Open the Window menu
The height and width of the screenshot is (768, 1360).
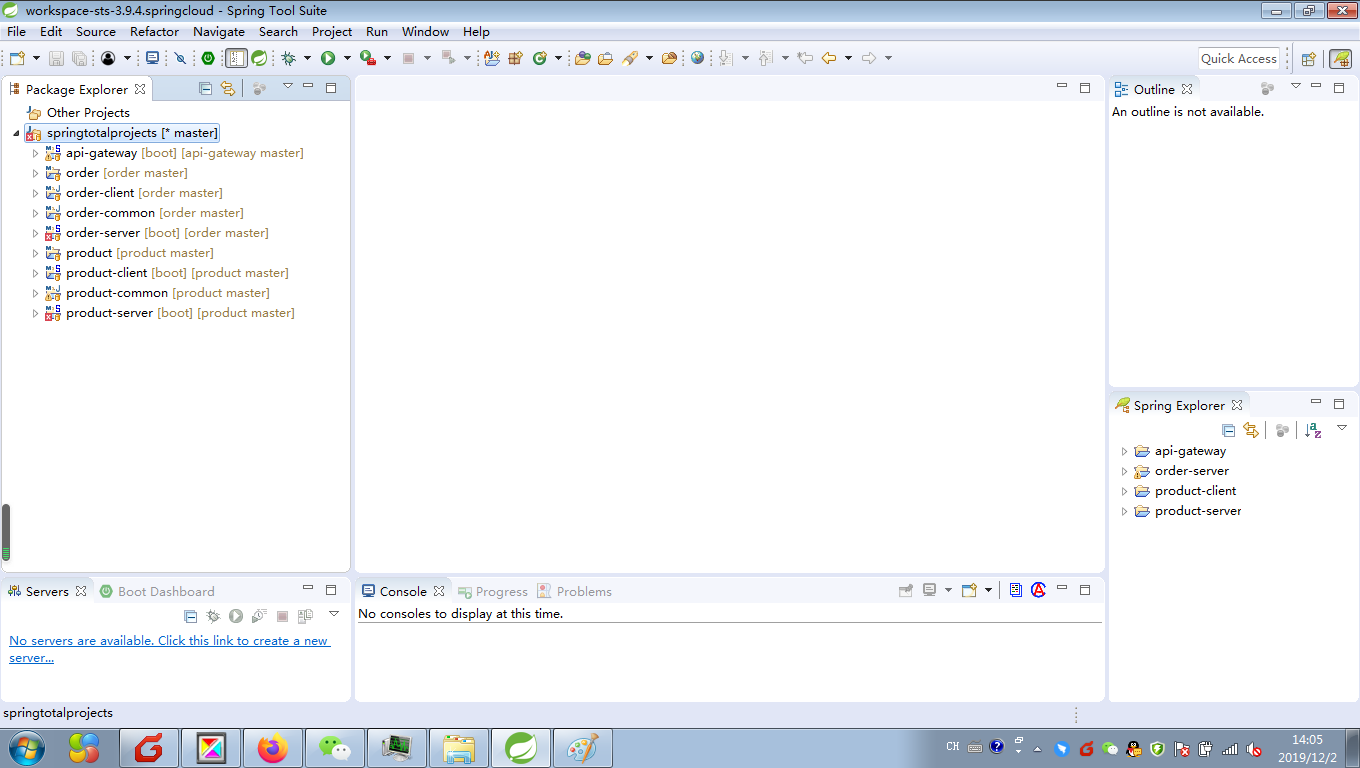(x=426, y=32)
